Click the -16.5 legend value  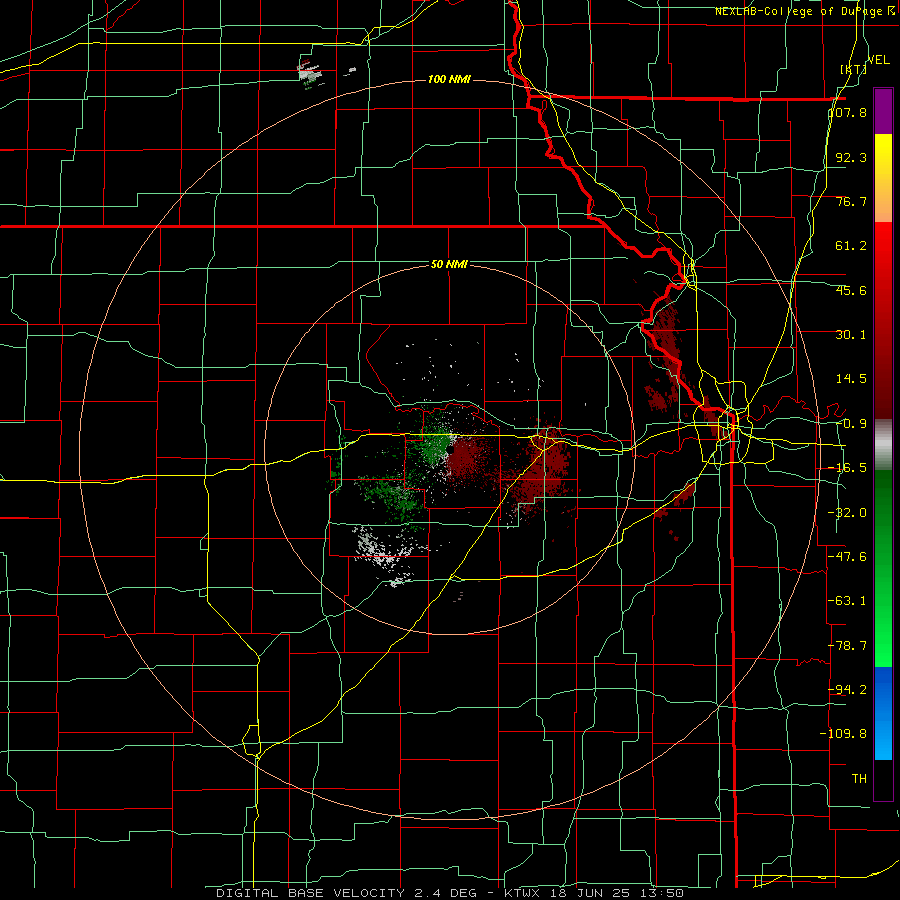(848, 468)
